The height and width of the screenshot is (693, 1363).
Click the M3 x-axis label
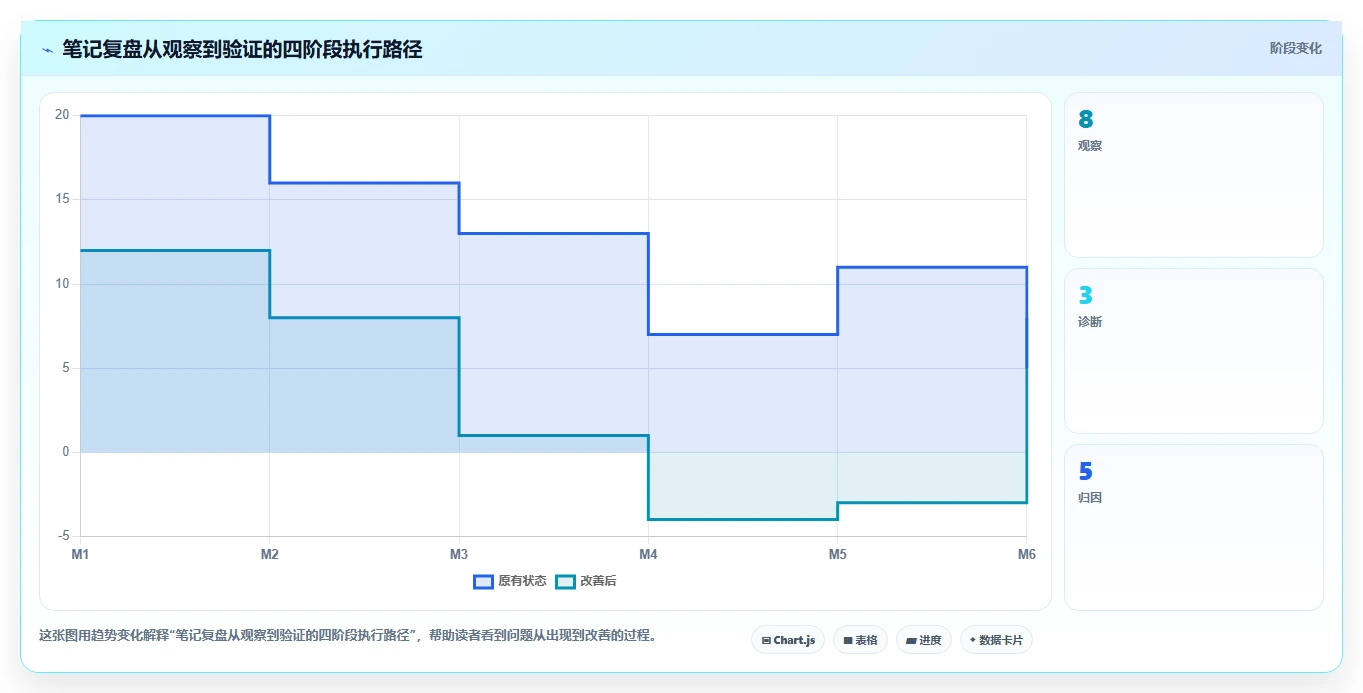[x=459, y=553]
